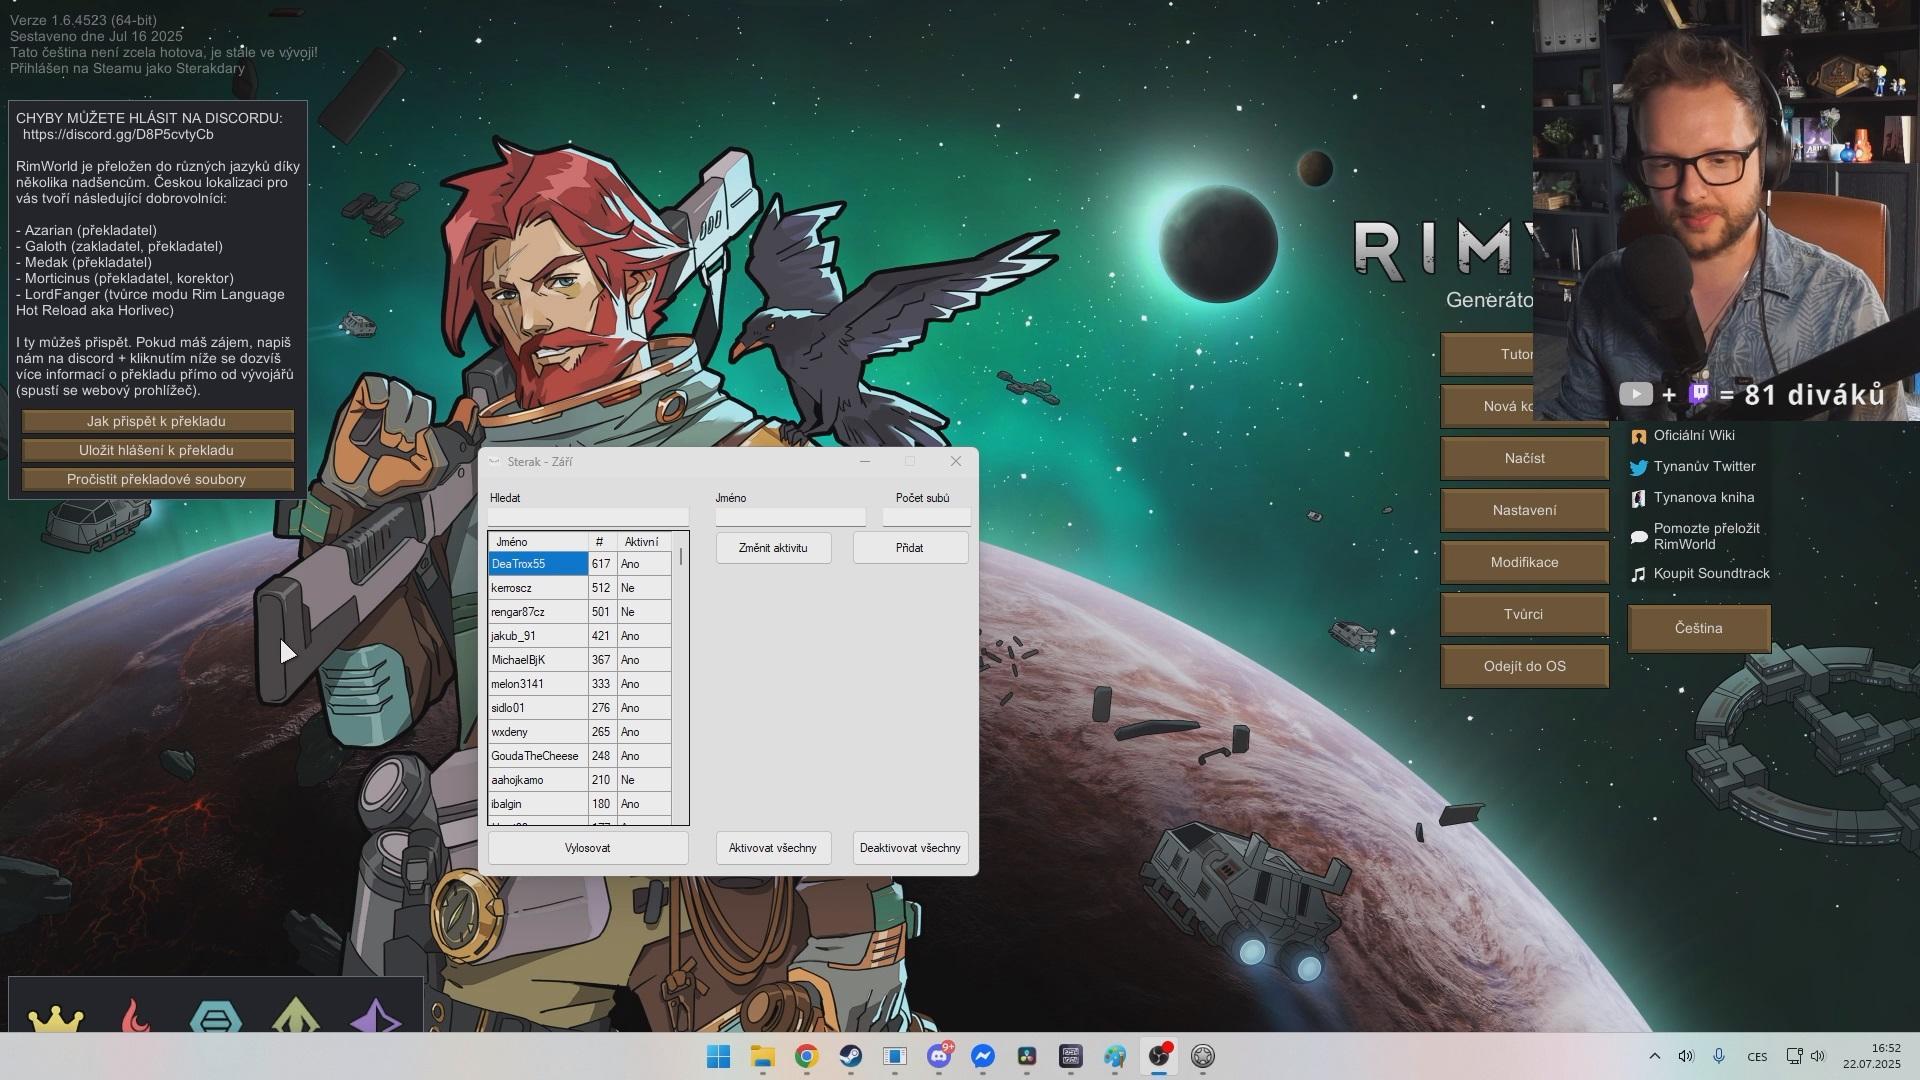Click the Vylosovat button
1920x1080 pixels.
pyautogui.click(x=588, y=848)
